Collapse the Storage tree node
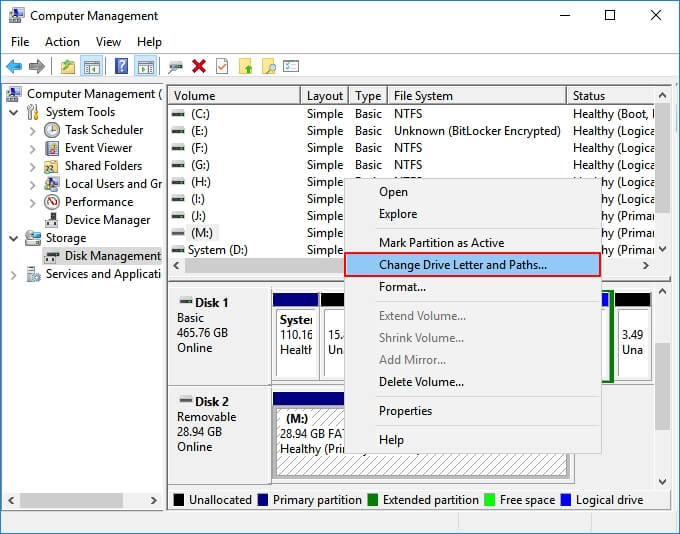Screen dimensions: 680x534 click(x=13, y=238)
